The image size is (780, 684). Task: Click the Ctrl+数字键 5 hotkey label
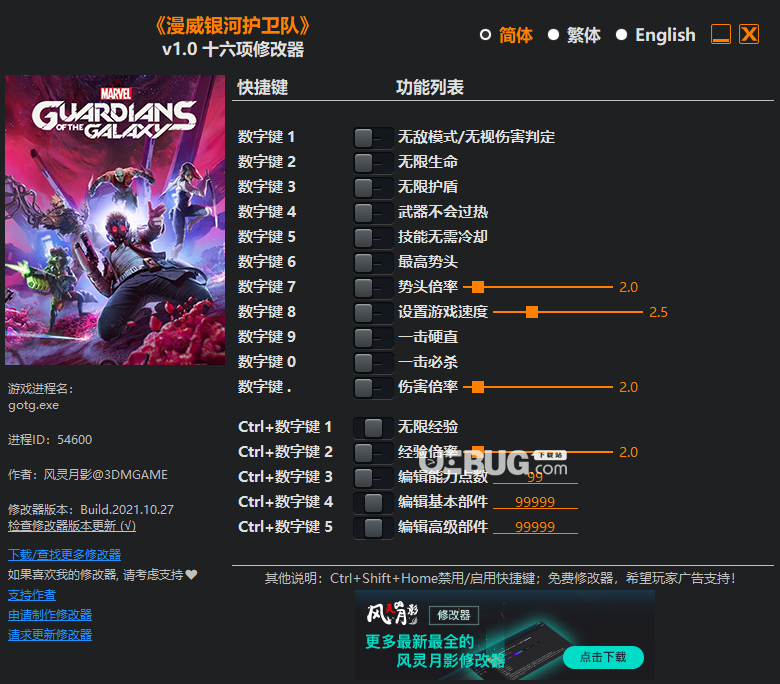pyautogui.click(x=286, y=527)
